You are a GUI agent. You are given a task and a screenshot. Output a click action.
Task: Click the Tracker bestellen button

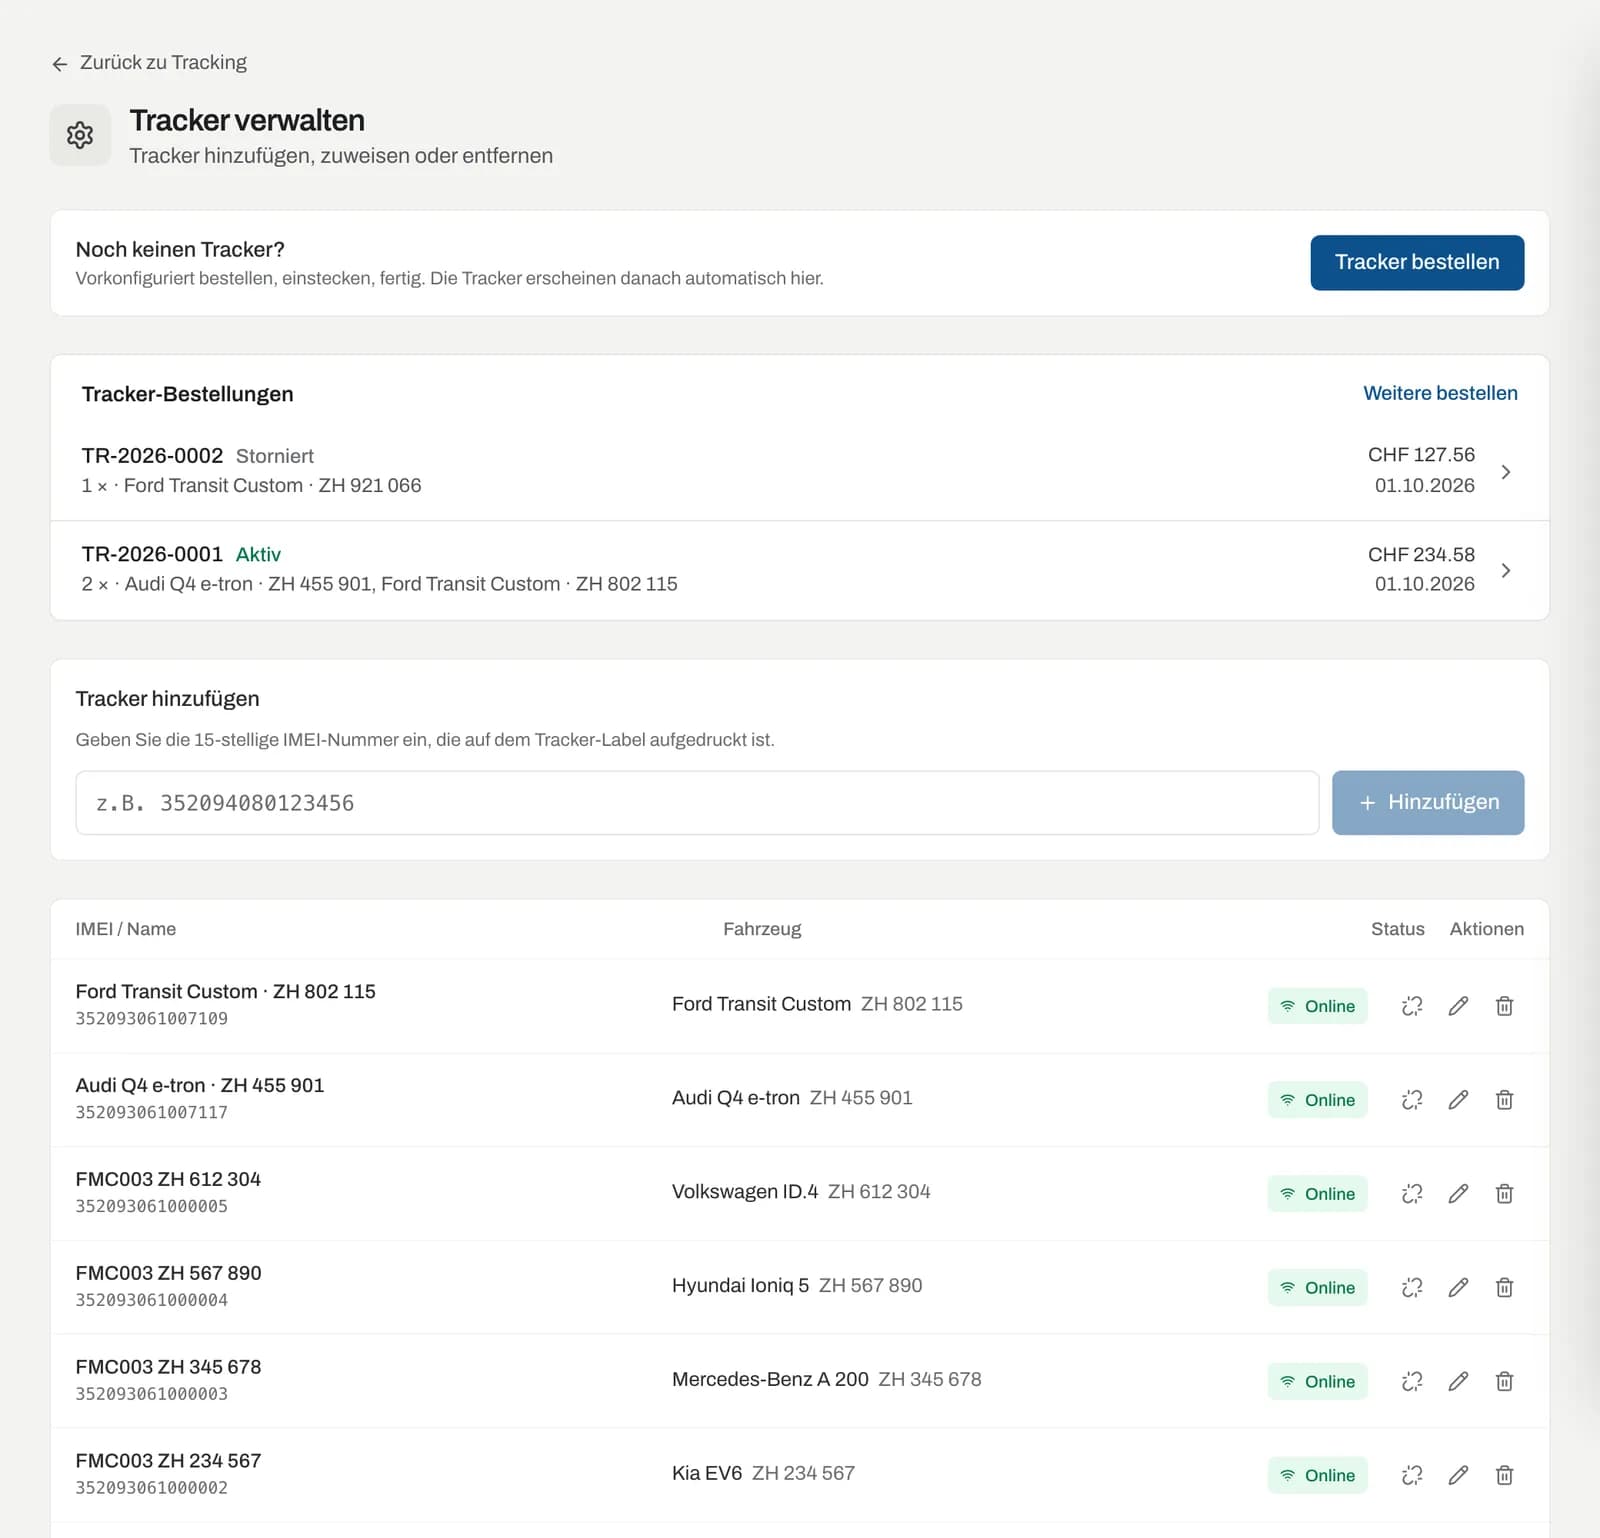(1417, 262)
